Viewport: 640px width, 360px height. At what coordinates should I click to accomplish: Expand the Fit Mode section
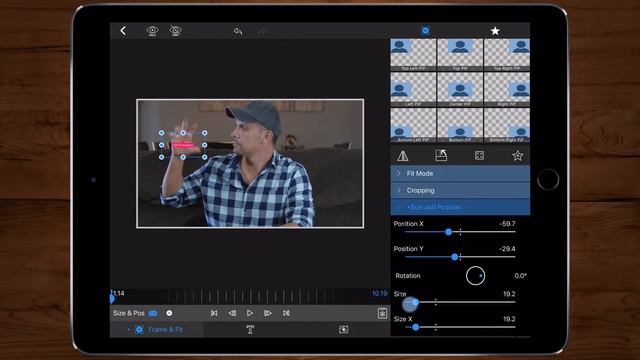[x=460, y=173]
